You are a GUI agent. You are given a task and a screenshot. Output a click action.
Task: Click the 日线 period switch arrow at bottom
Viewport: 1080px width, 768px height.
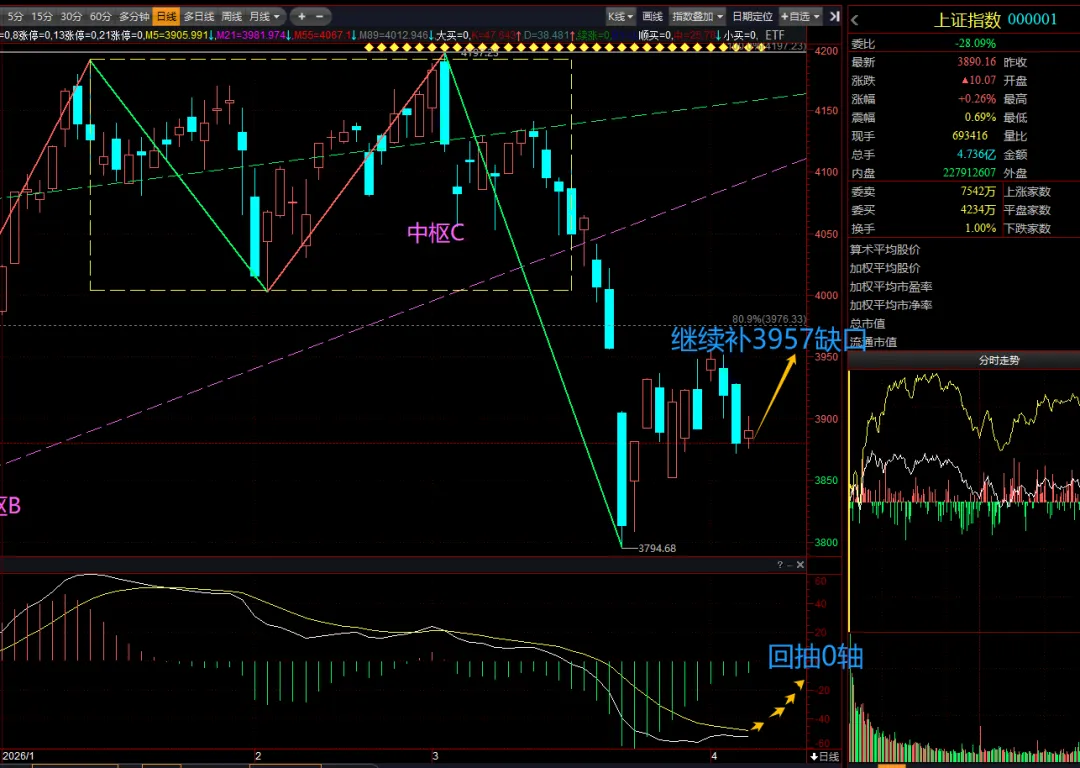tap(824, 756)
